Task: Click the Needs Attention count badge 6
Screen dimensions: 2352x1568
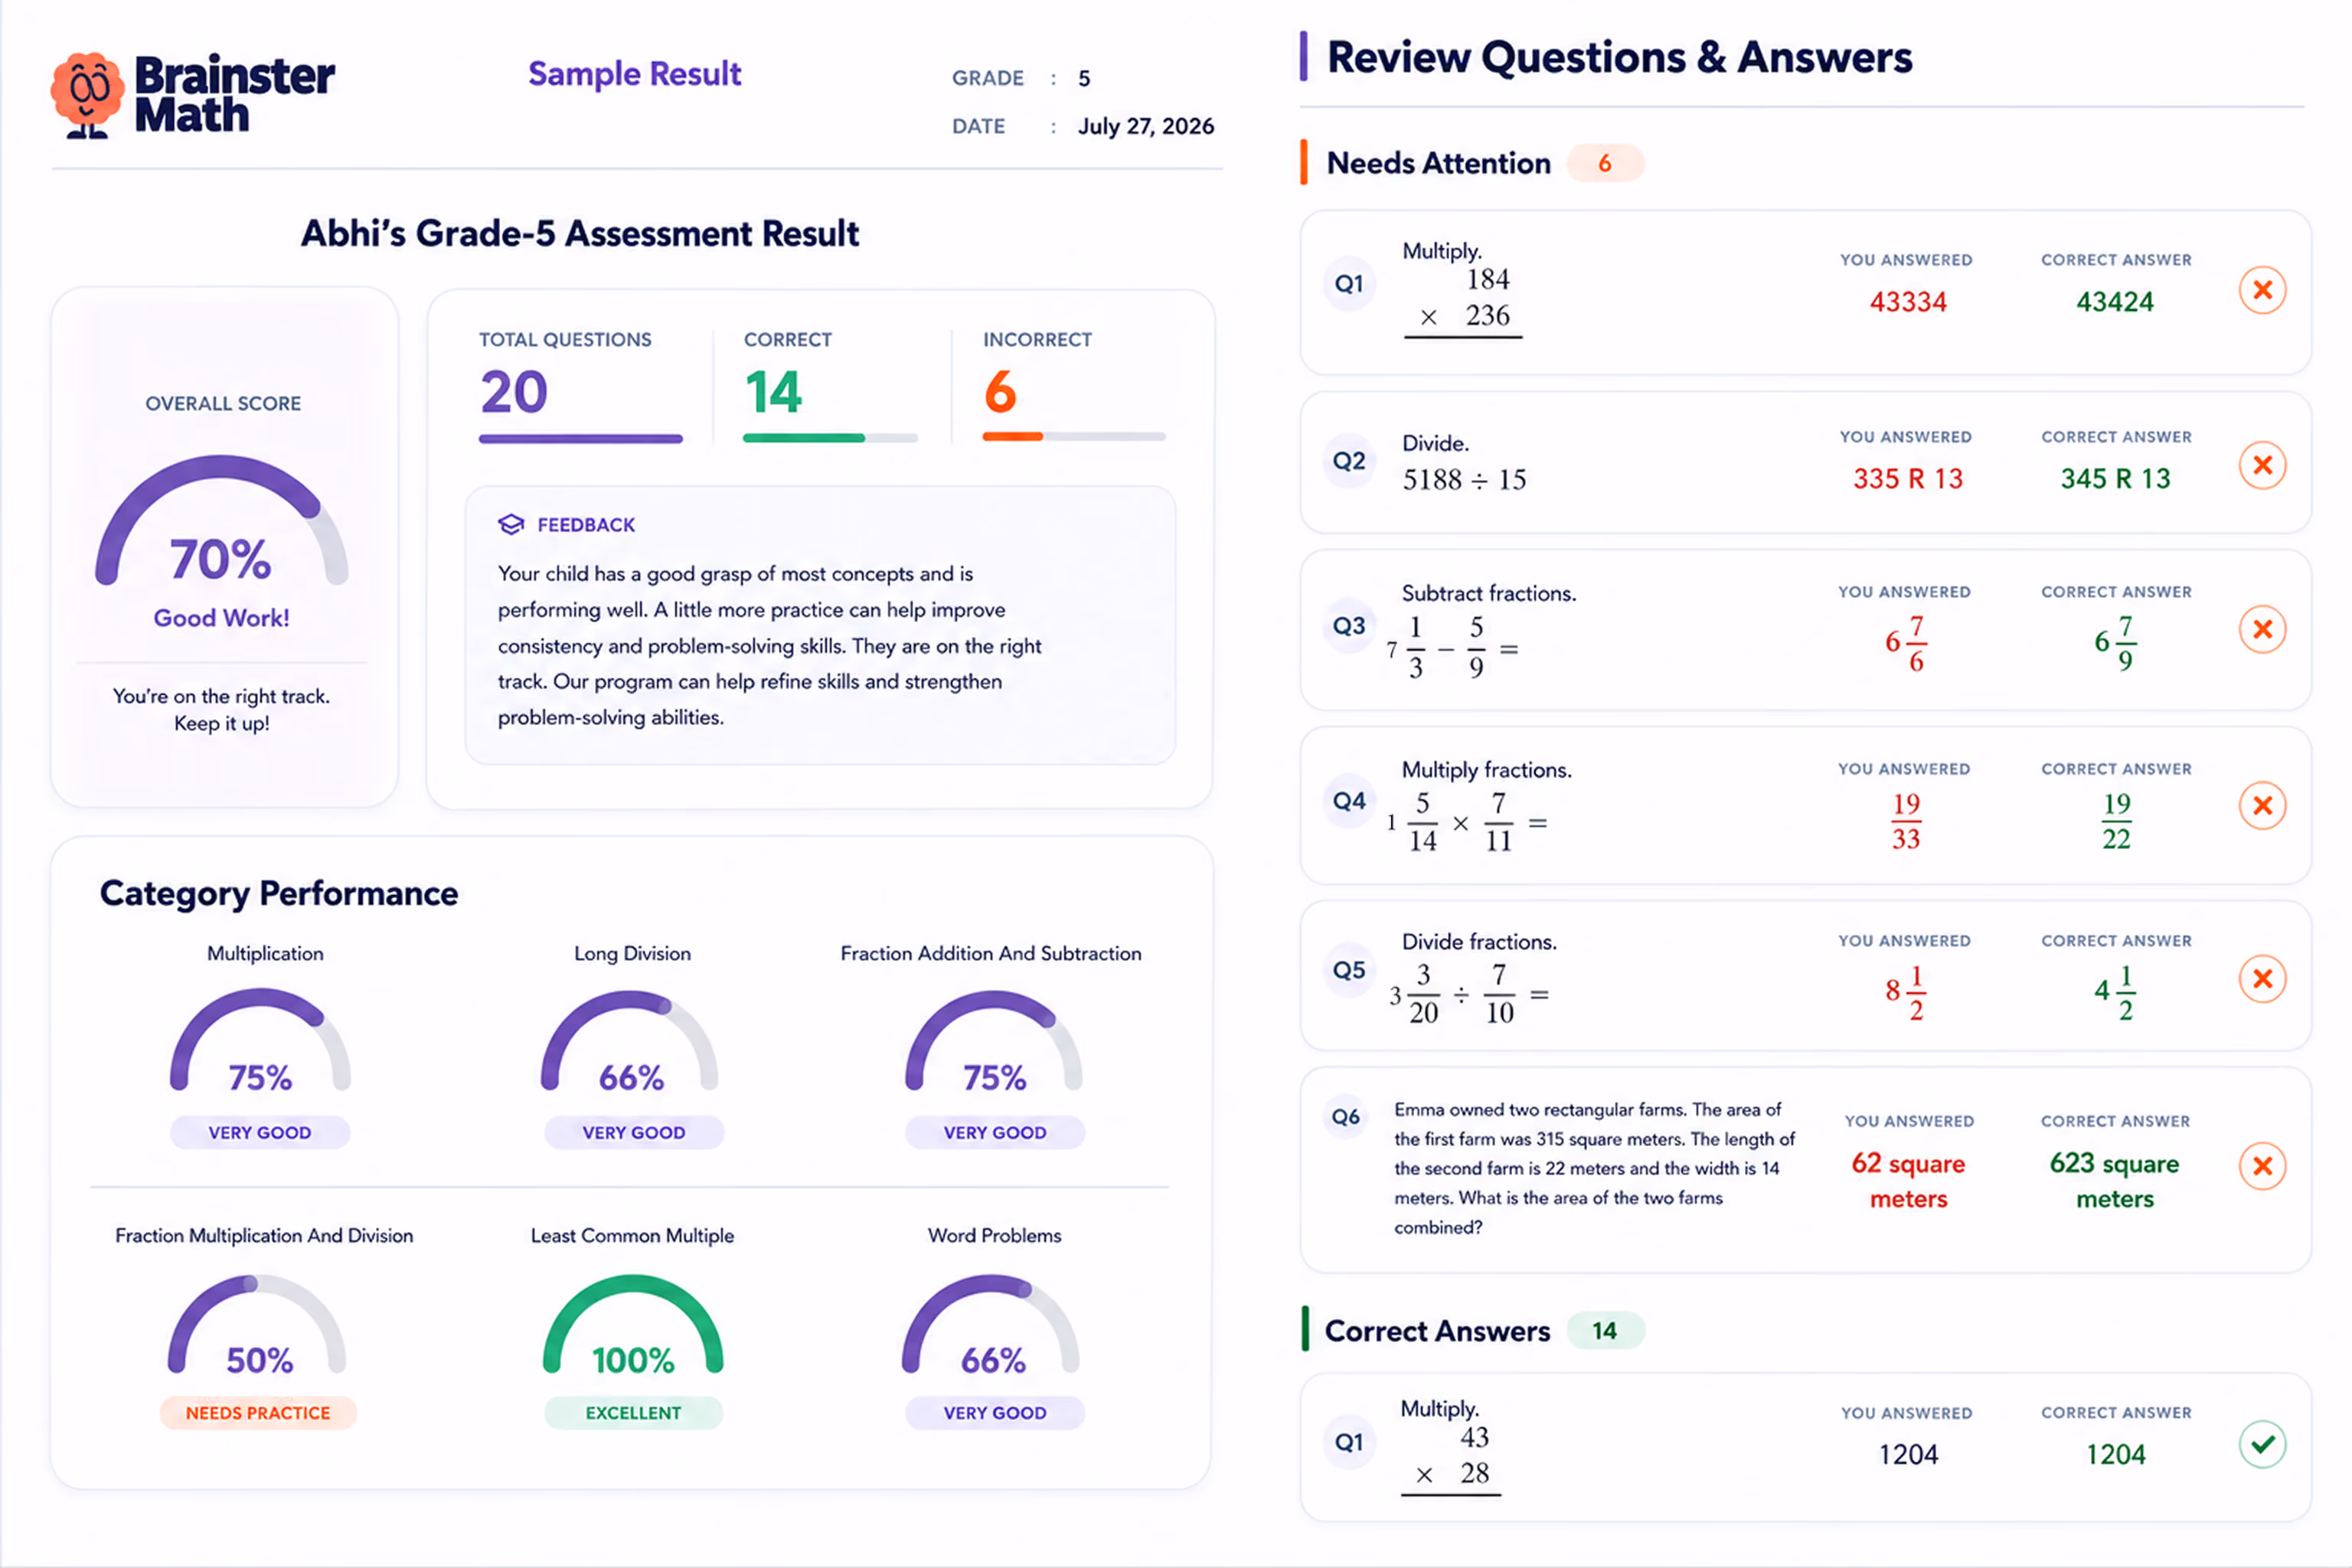Action: 1605,163
